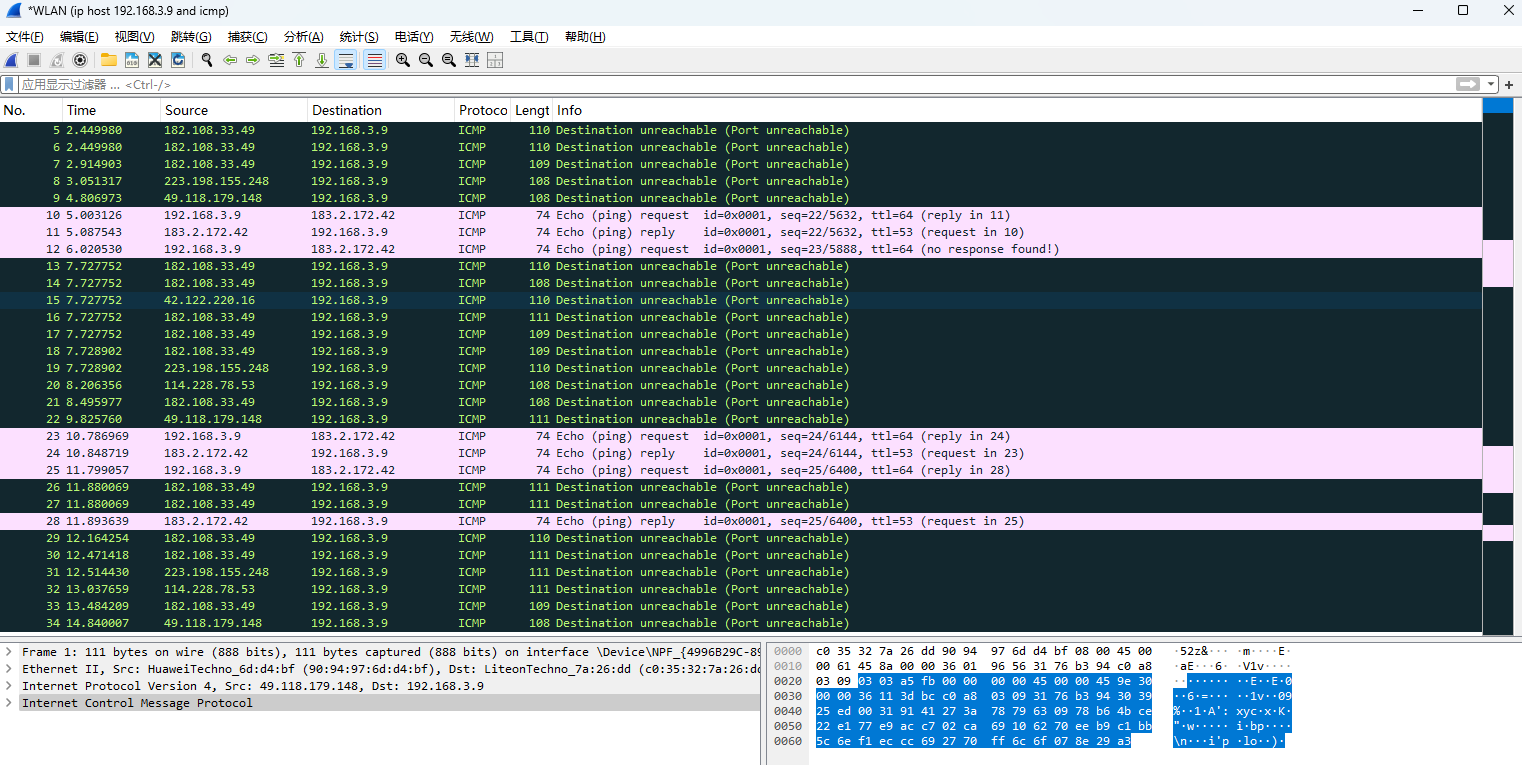The width and height of the screenshot is (1522, 765).
Task: Open the 文件(F) menu
Action: coord(25,37)
